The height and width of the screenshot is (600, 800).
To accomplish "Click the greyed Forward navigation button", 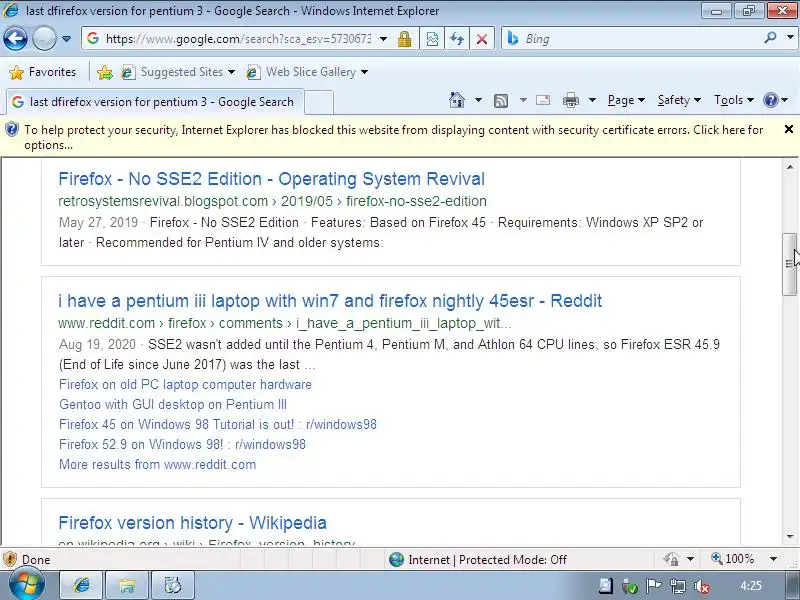I will (44, 39).
